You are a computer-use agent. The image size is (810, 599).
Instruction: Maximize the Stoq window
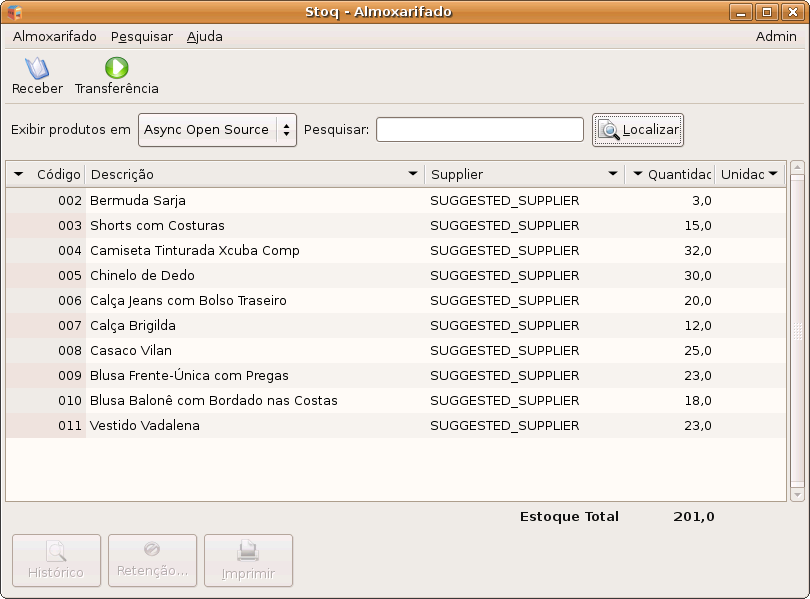[x=767, y=12]
